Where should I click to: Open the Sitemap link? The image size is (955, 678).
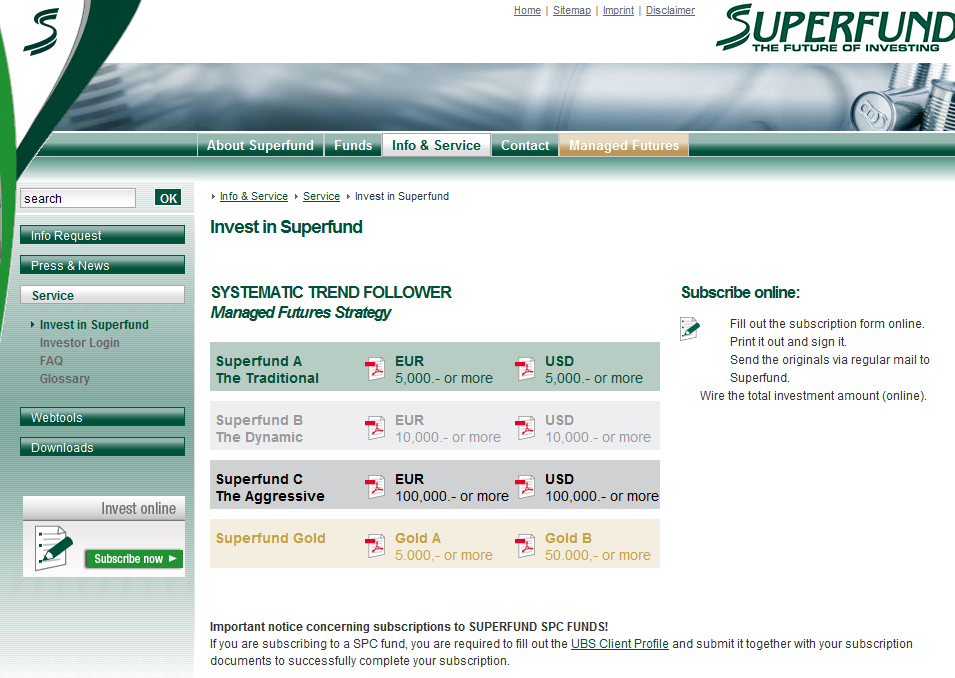pos(572,10)
